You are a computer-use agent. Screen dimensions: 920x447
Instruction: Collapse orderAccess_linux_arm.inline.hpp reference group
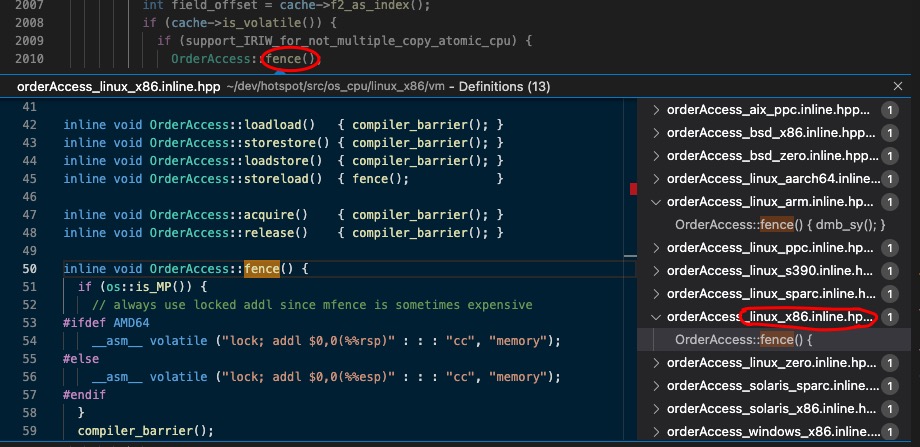(x=656, y=202)
